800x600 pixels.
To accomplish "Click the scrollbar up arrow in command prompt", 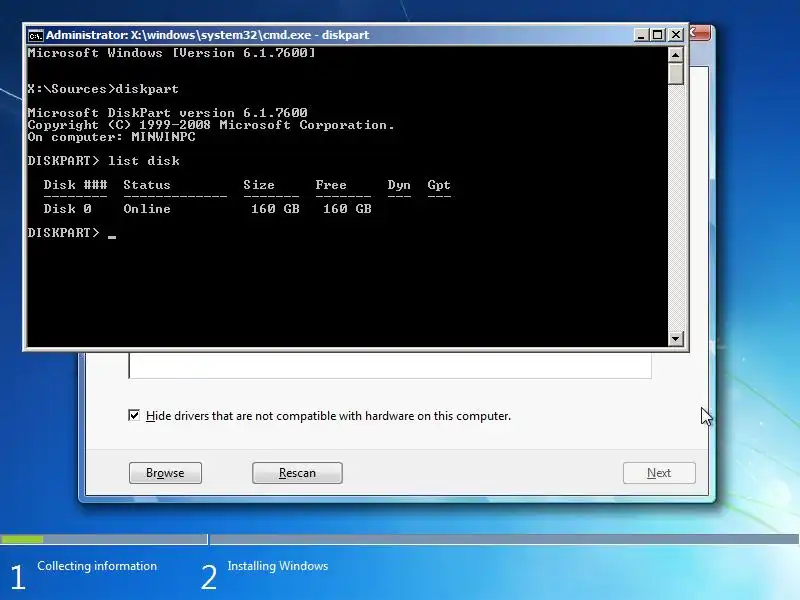I will [x=676, y=54].
